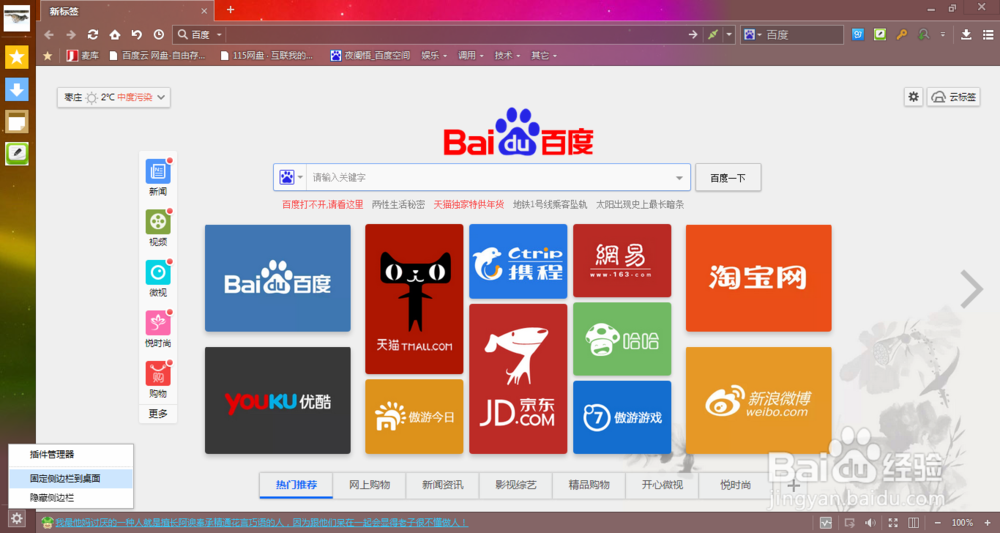Toggle full screen in status bar
1000x533 pixels.
(893, 523)
